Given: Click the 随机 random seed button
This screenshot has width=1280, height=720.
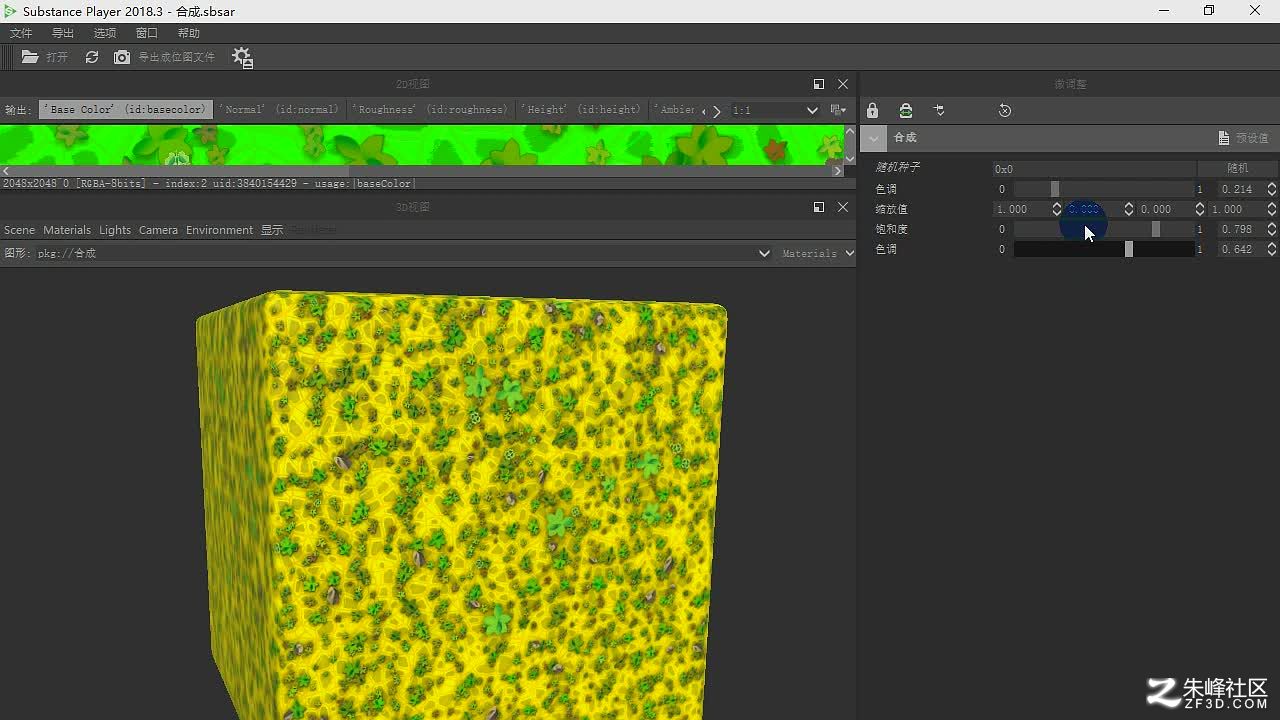Looking at the screenshot, I should pyautogui.click(x=1237, y=169).
